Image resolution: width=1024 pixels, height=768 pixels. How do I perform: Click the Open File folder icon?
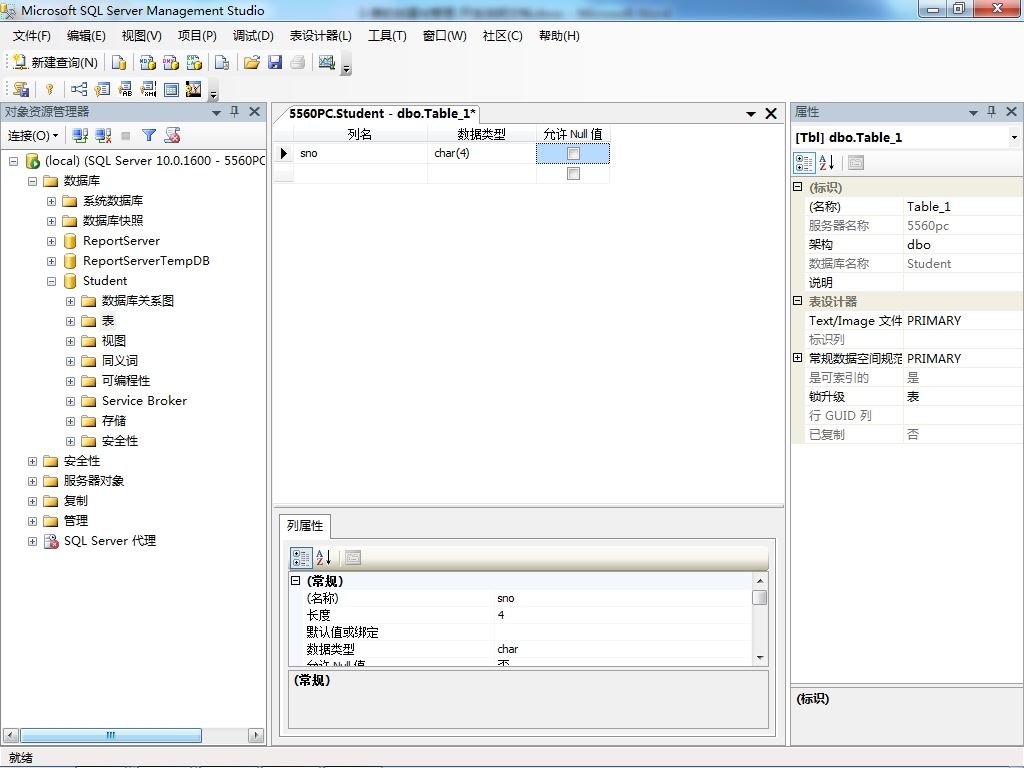[x=251, y=63]
